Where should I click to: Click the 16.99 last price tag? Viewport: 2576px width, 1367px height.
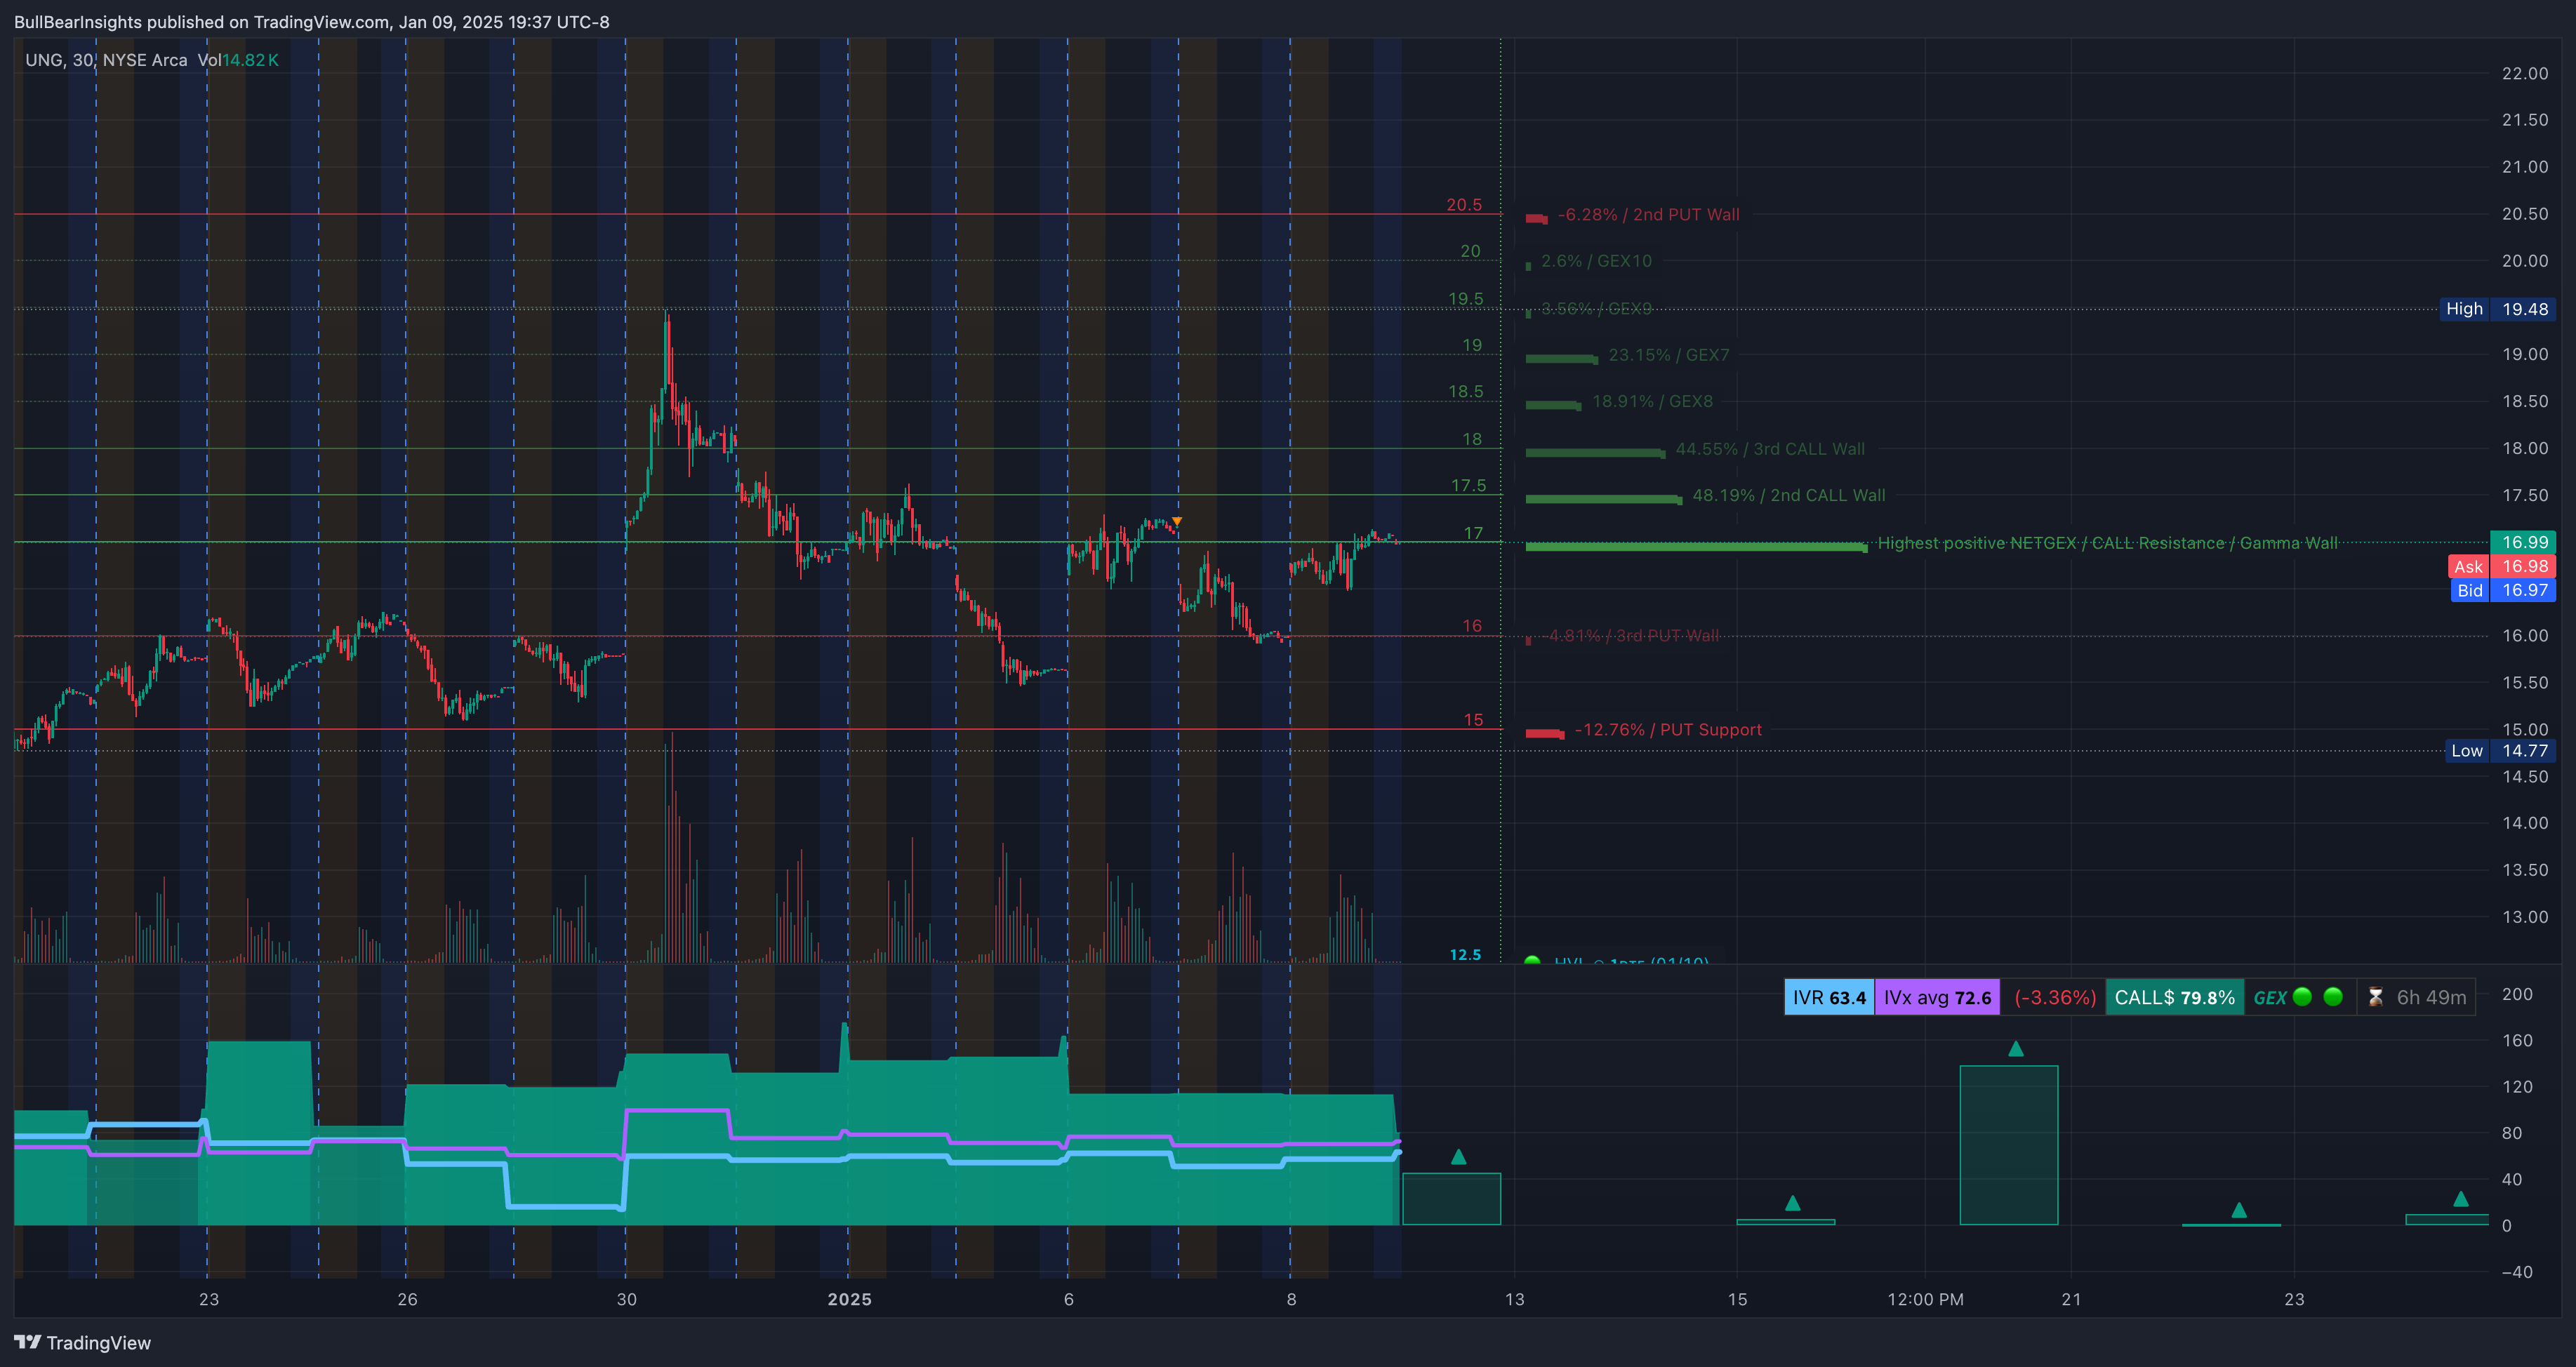coord(2523,542)
